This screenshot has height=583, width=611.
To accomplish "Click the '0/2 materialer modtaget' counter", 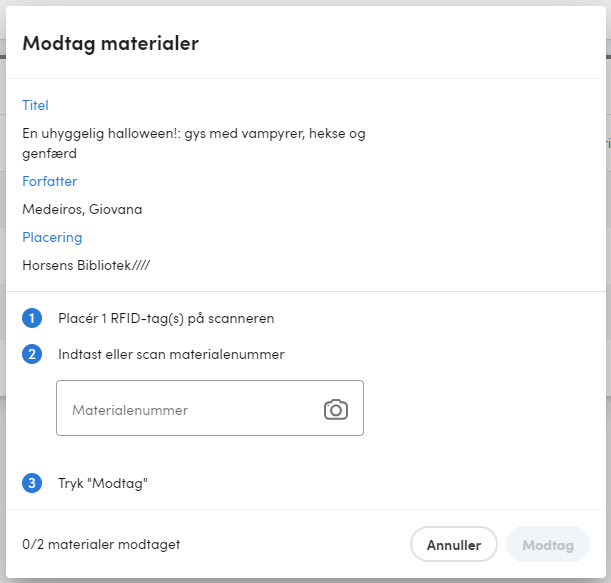I will 101,544.
